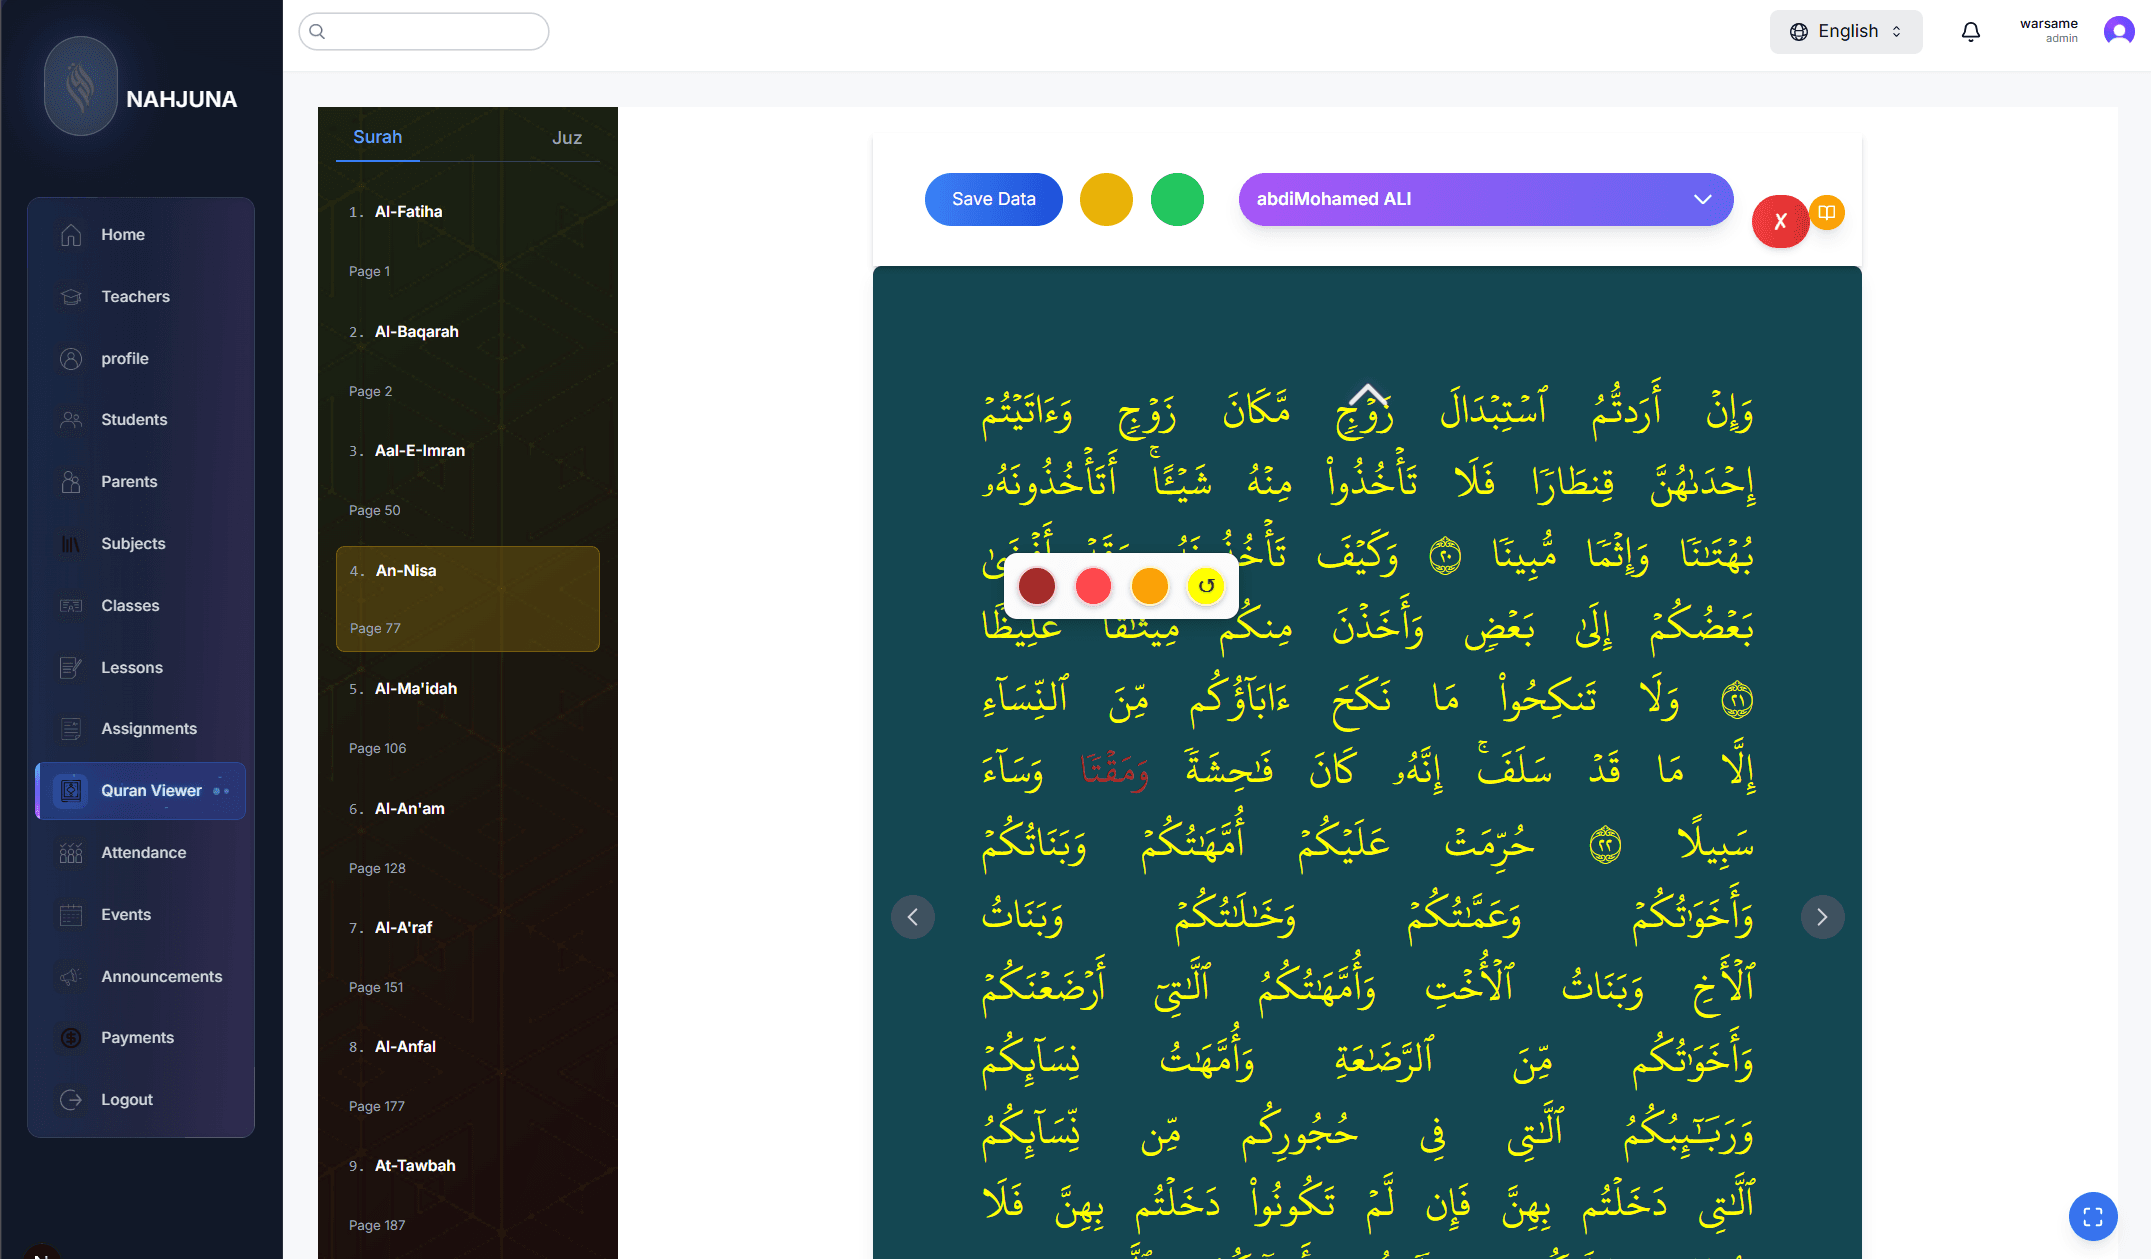Click the fullscreen expand button

click(2093, 1217)
